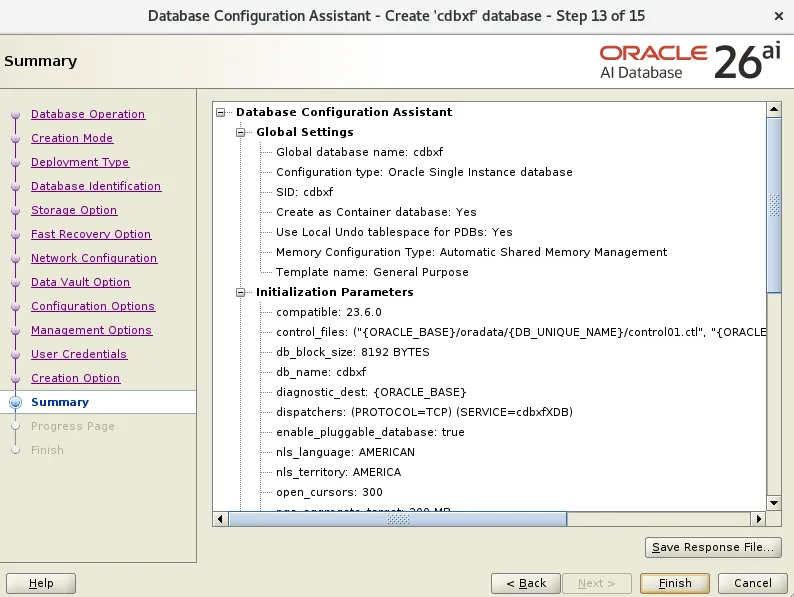The height and width of the screenshot is (597, 794).
Task: Go to the Configuration Options step
Action: pos(93,306)
